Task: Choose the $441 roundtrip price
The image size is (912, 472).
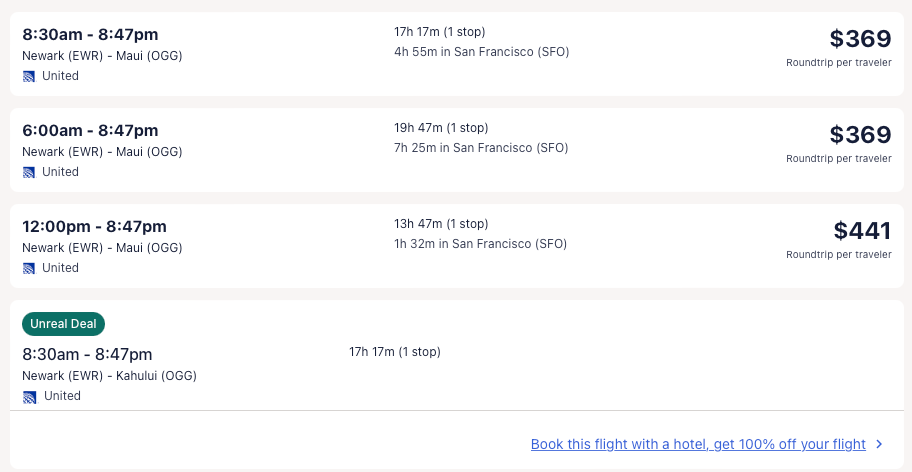Action: (x=862, y=231)
